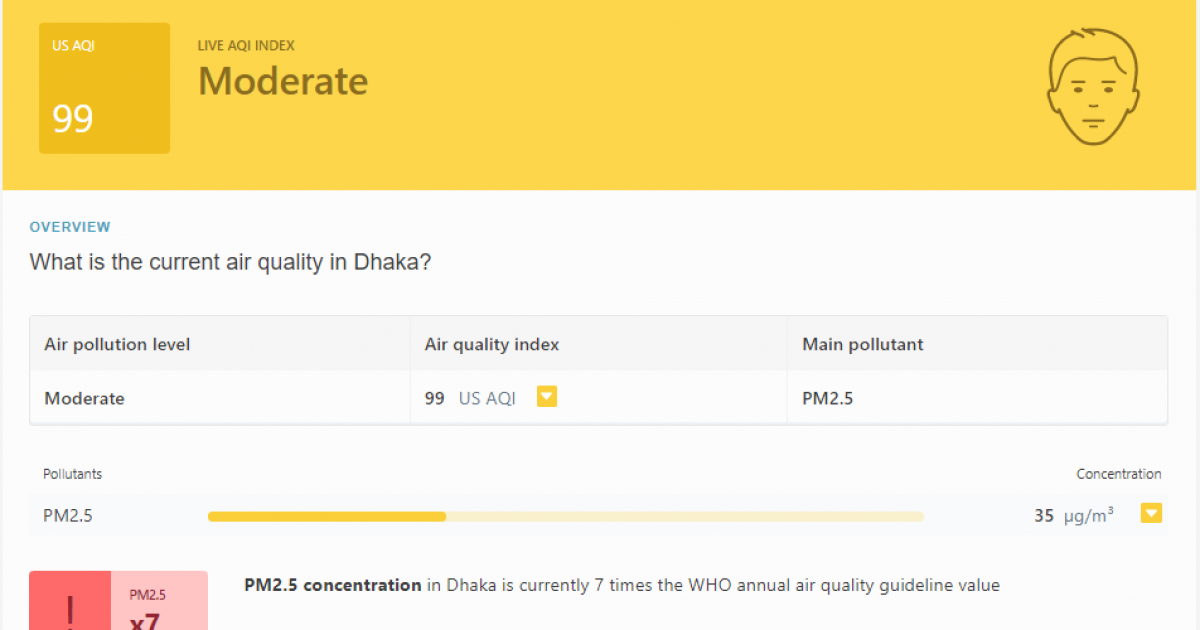Screen dimensions: 1200x630
Task: Click the face illustration in the yellow banner
Action: 1093,87
